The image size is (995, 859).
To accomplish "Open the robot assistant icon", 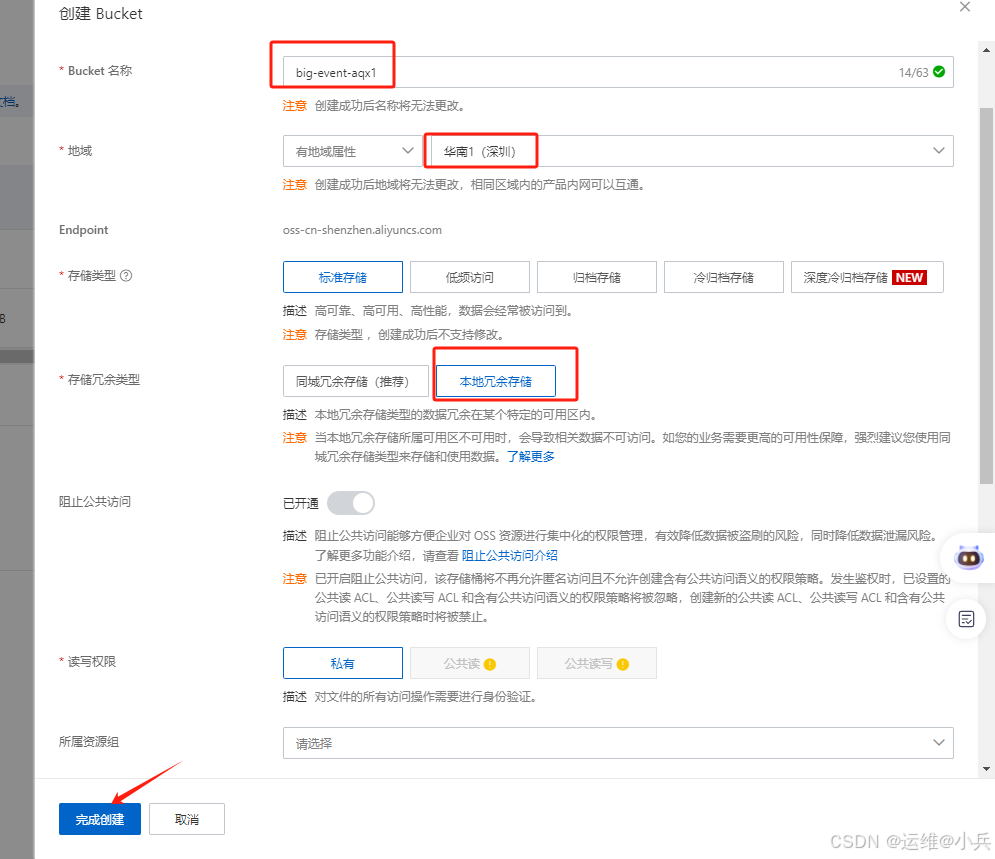I will pyautogui.click(x=969, y=558).
